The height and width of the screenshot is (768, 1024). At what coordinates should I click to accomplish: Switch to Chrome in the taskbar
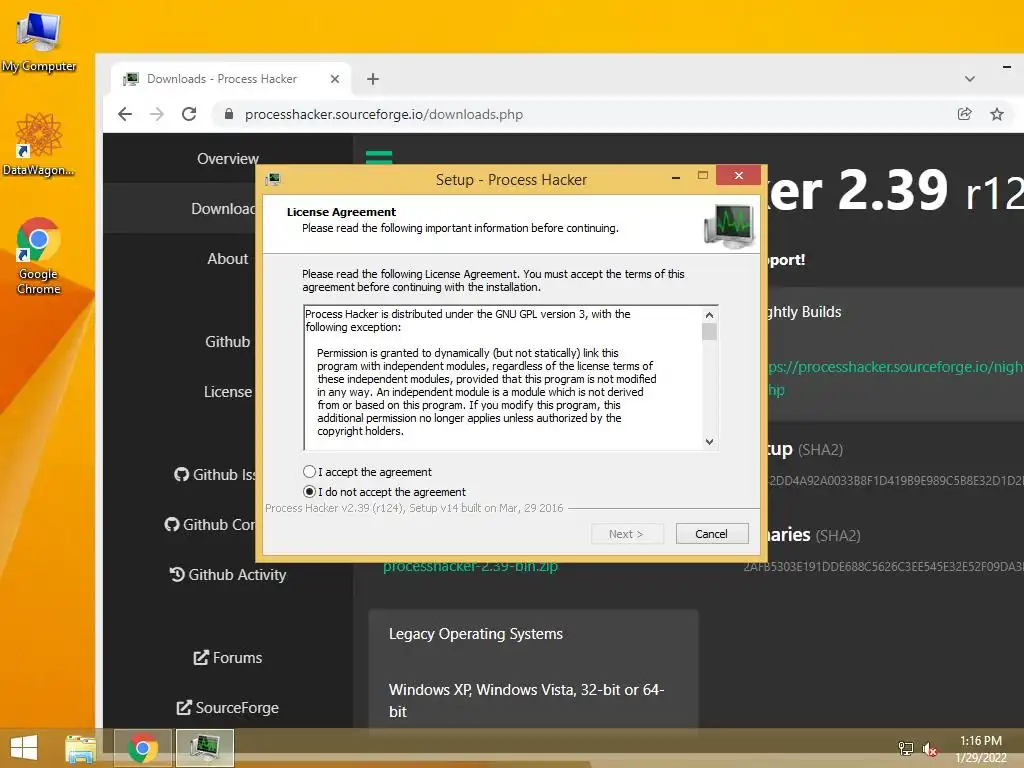(x=142, y=748)
